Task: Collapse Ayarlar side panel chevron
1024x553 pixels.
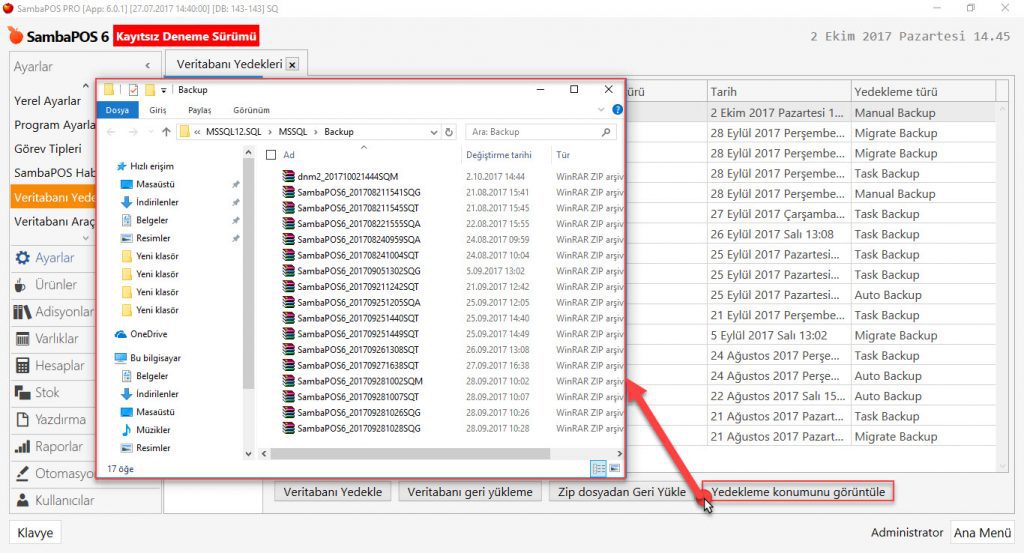Action: (x=148, y=66)
